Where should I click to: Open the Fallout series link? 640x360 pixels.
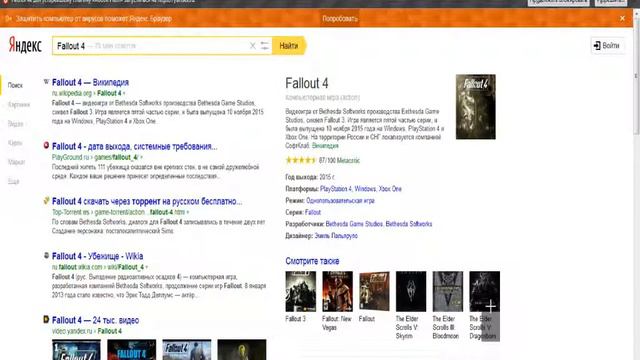point(313,212)
